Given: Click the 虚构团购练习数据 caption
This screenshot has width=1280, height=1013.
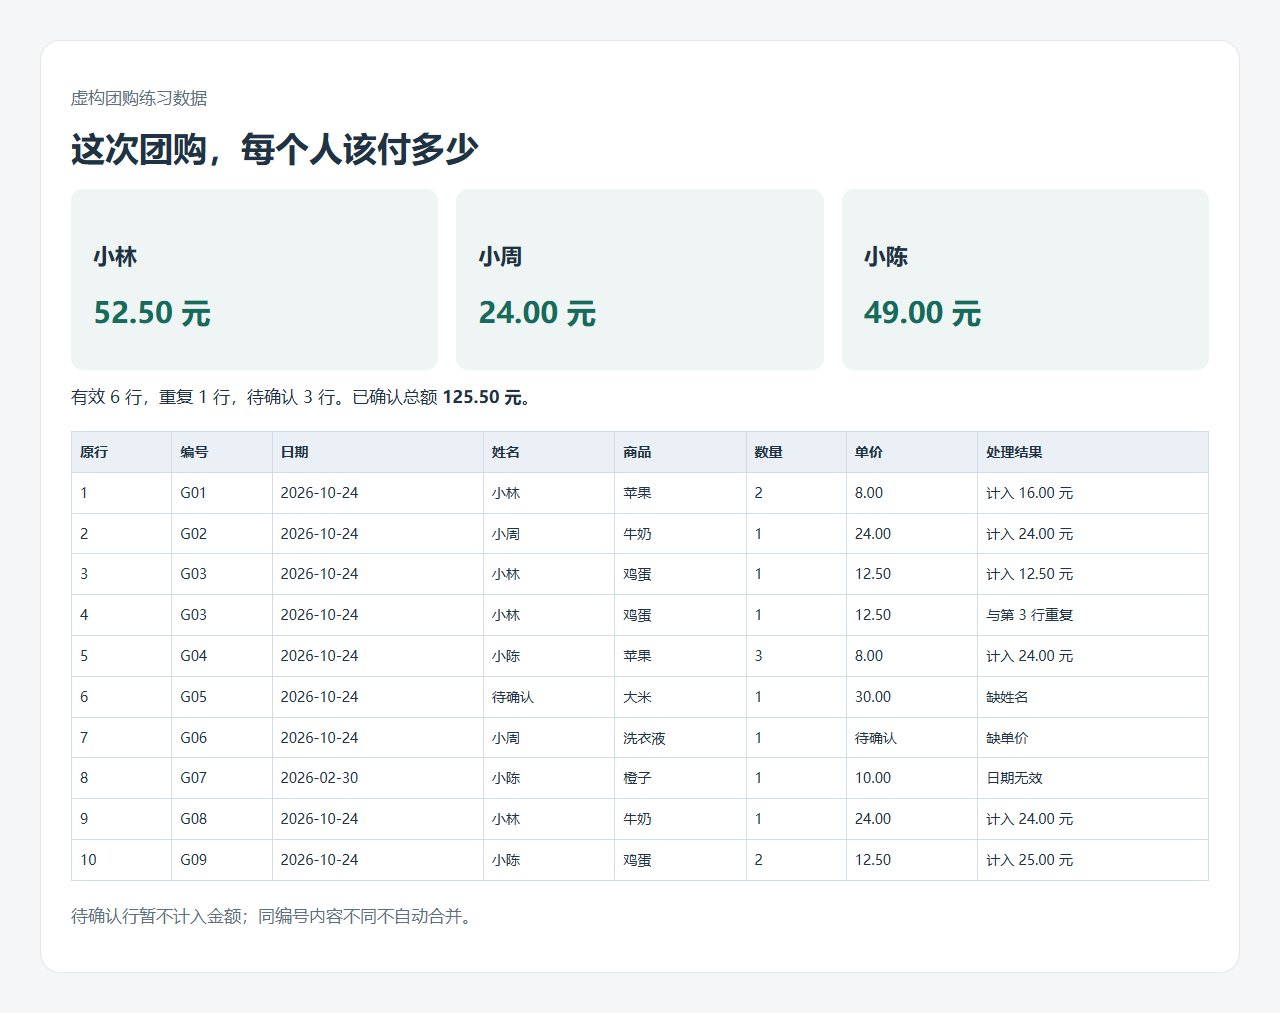Looking at the screenshot, I should (x=139, y=98).
